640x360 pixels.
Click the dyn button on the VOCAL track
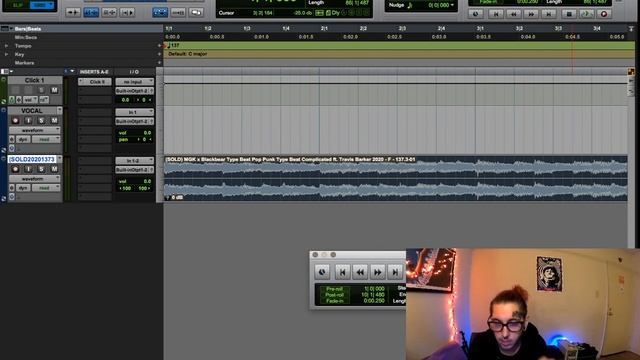pos(22,139)
